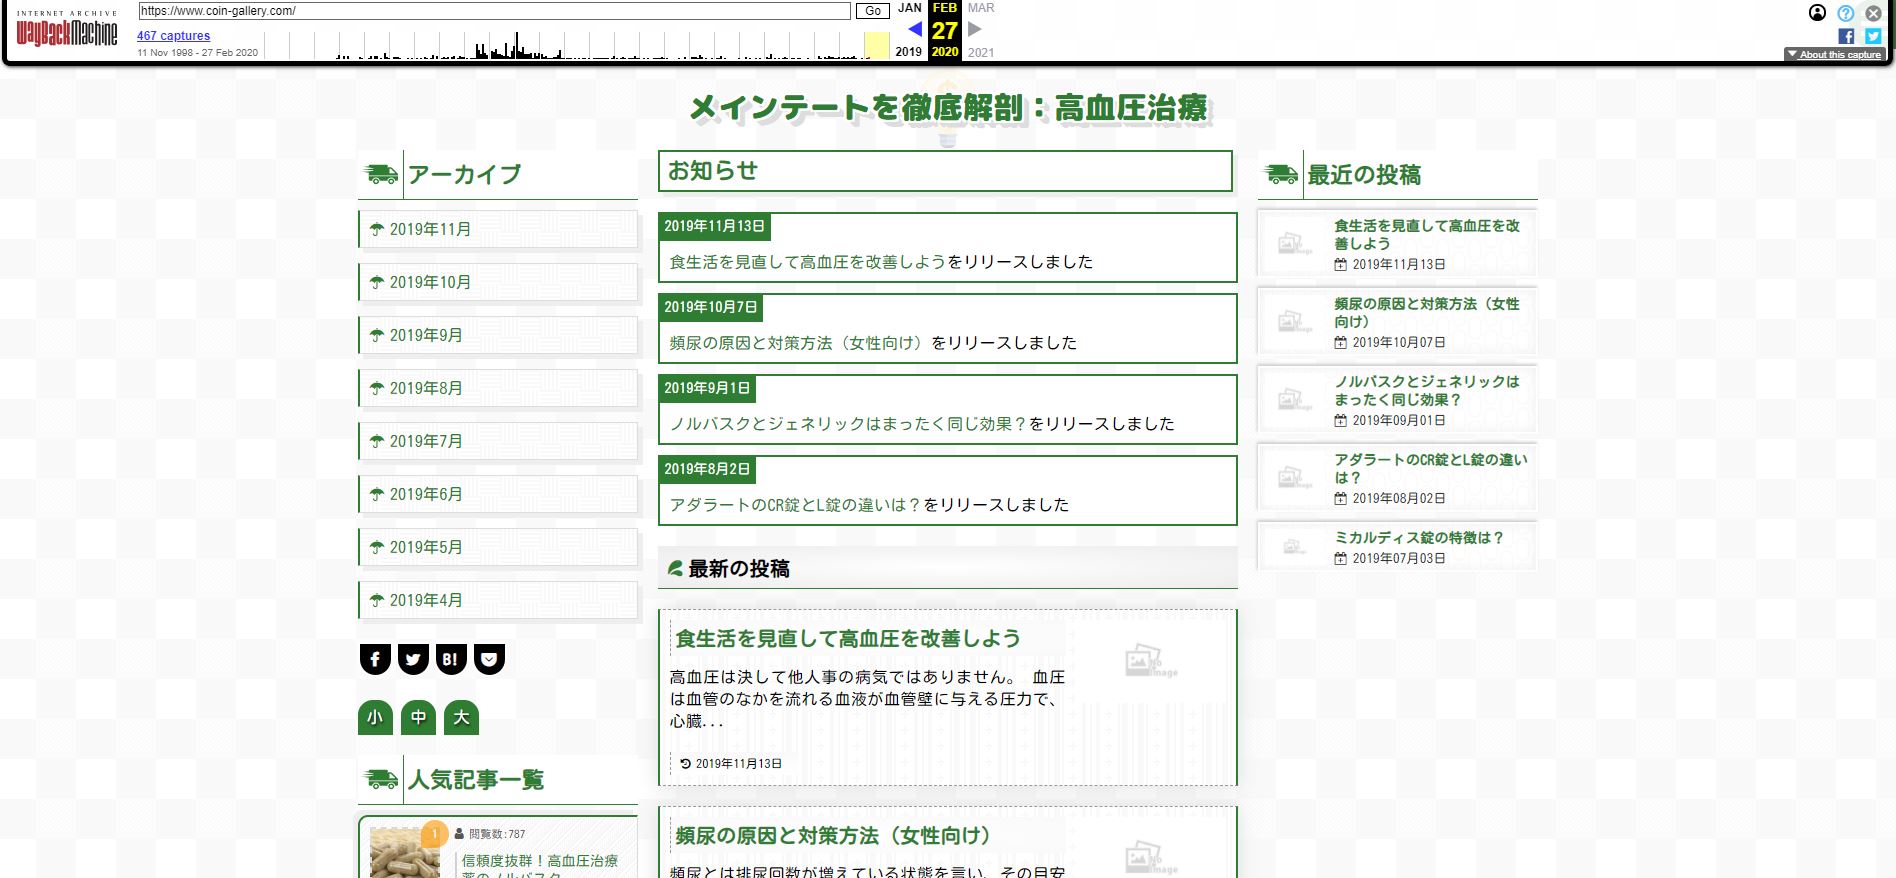Set font size to small (小)
This screenshot has height=878, width=1896.
click(375, 717)
